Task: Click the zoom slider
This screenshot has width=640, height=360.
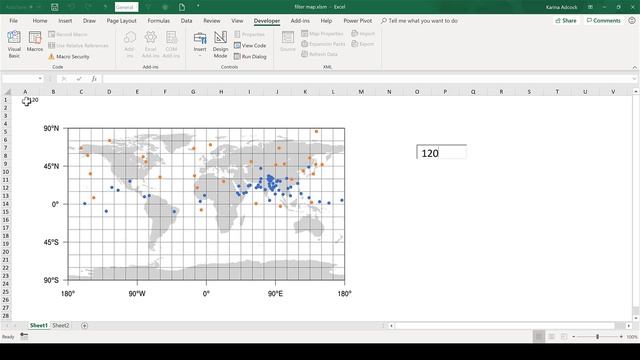Action: pyautogui.click(x=598, y=336)
